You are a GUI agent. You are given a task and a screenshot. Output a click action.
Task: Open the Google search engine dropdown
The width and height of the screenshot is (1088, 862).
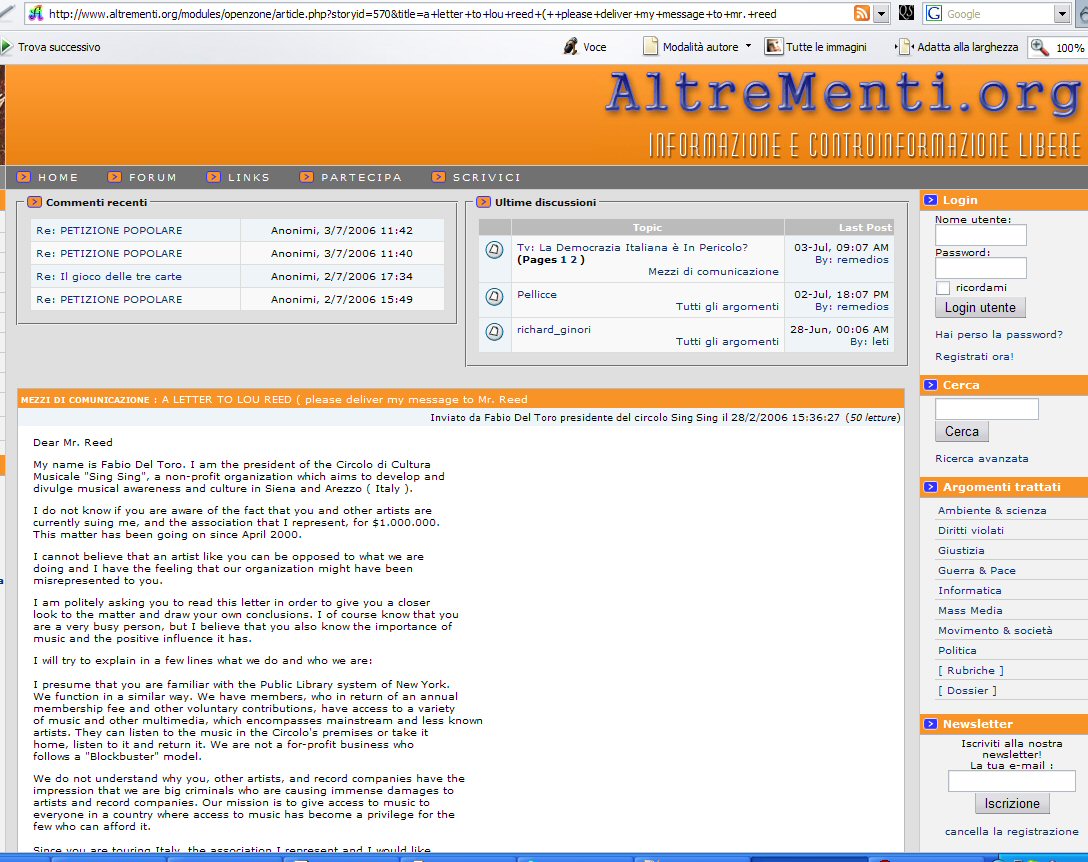(1062, 14)
